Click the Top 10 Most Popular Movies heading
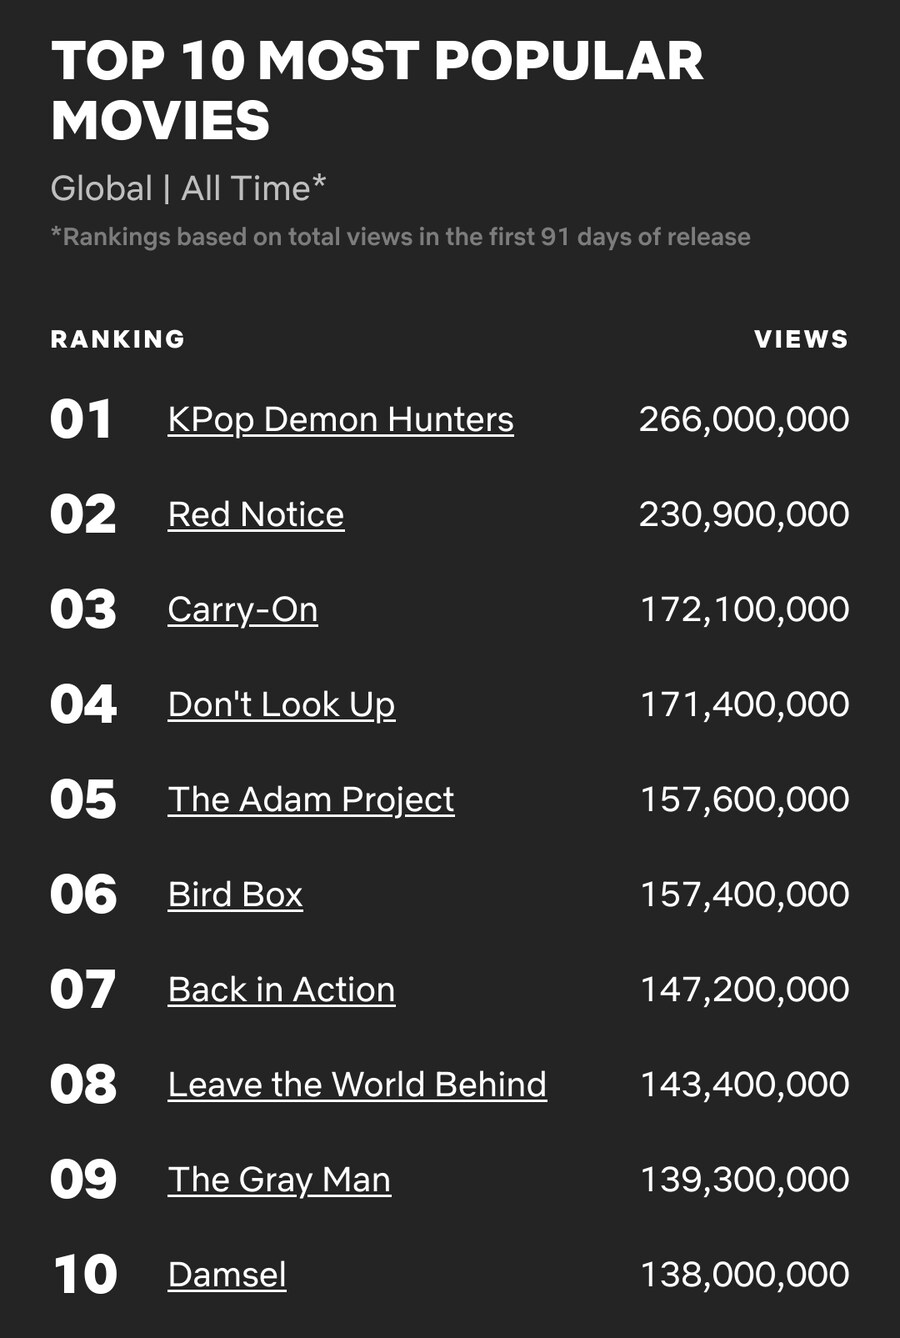The image size is (900, 1338). coord(377,90)
